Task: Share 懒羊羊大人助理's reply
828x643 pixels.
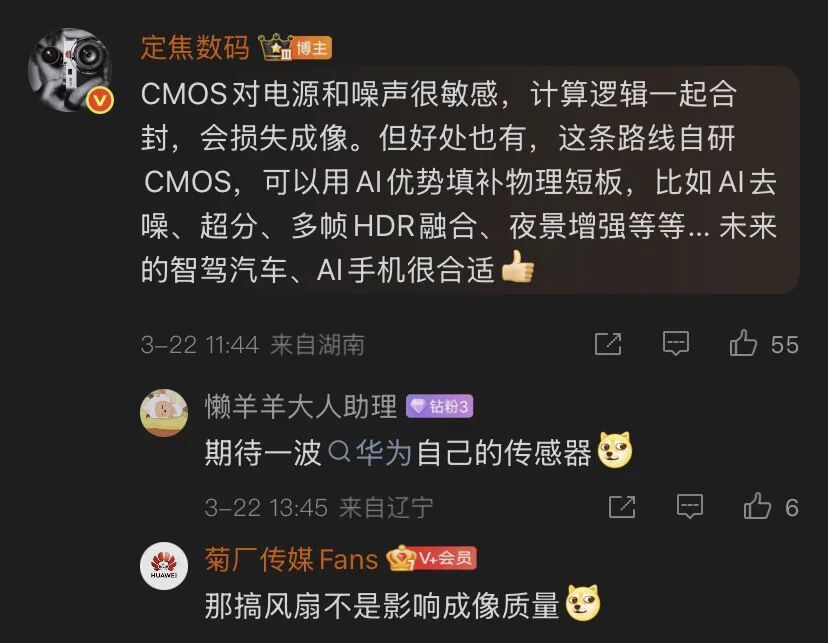Action: click(622, 507)
